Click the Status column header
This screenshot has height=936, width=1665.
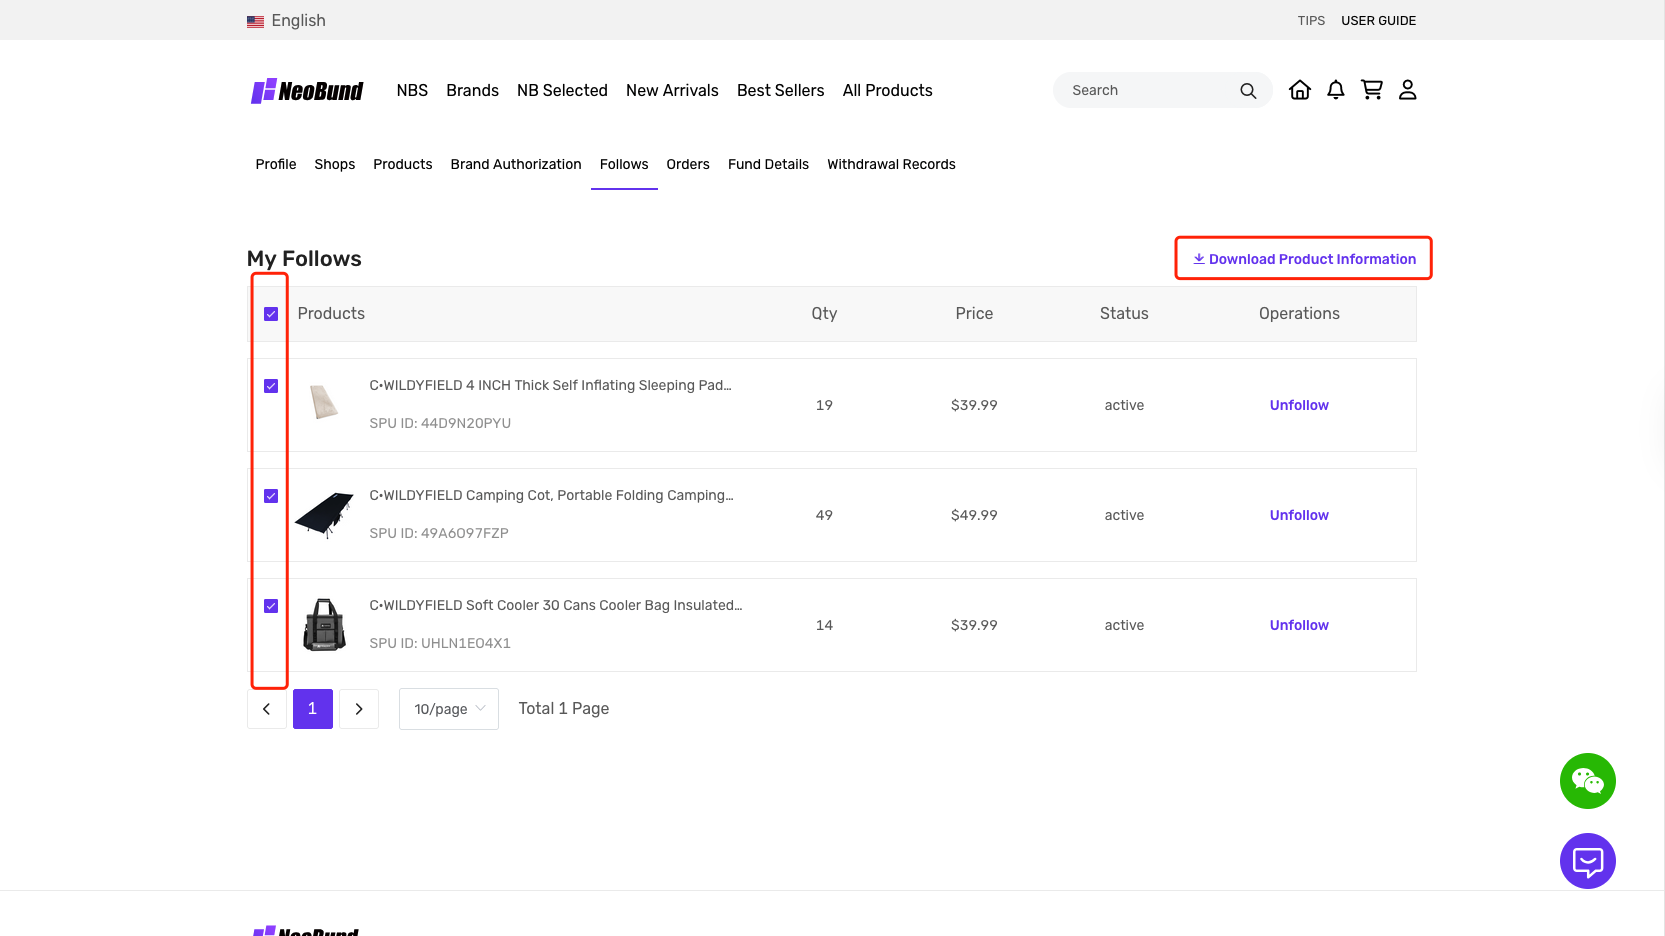point(1124,314)
